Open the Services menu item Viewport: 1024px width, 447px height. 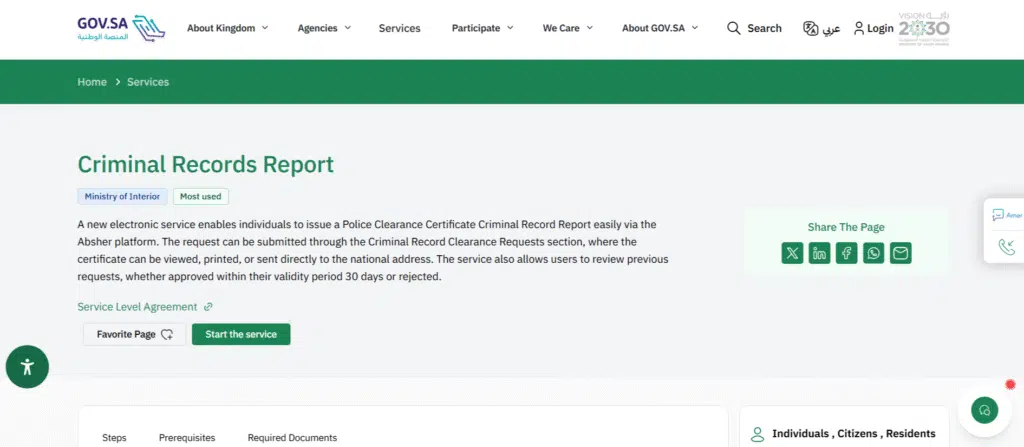pyautogui.click(x=399, y=29)
